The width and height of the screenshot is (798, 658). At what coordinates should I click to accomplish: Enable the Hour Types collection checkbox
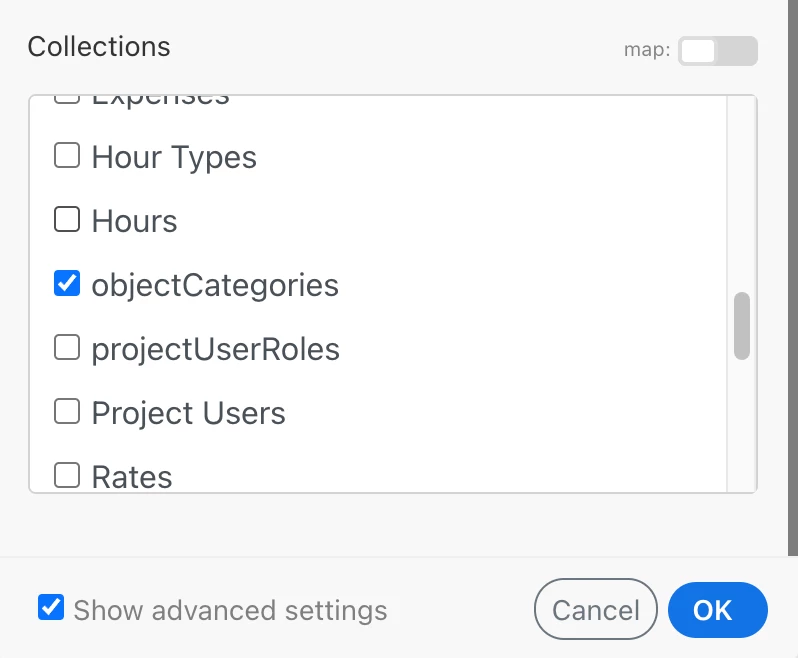click(67, 156)
